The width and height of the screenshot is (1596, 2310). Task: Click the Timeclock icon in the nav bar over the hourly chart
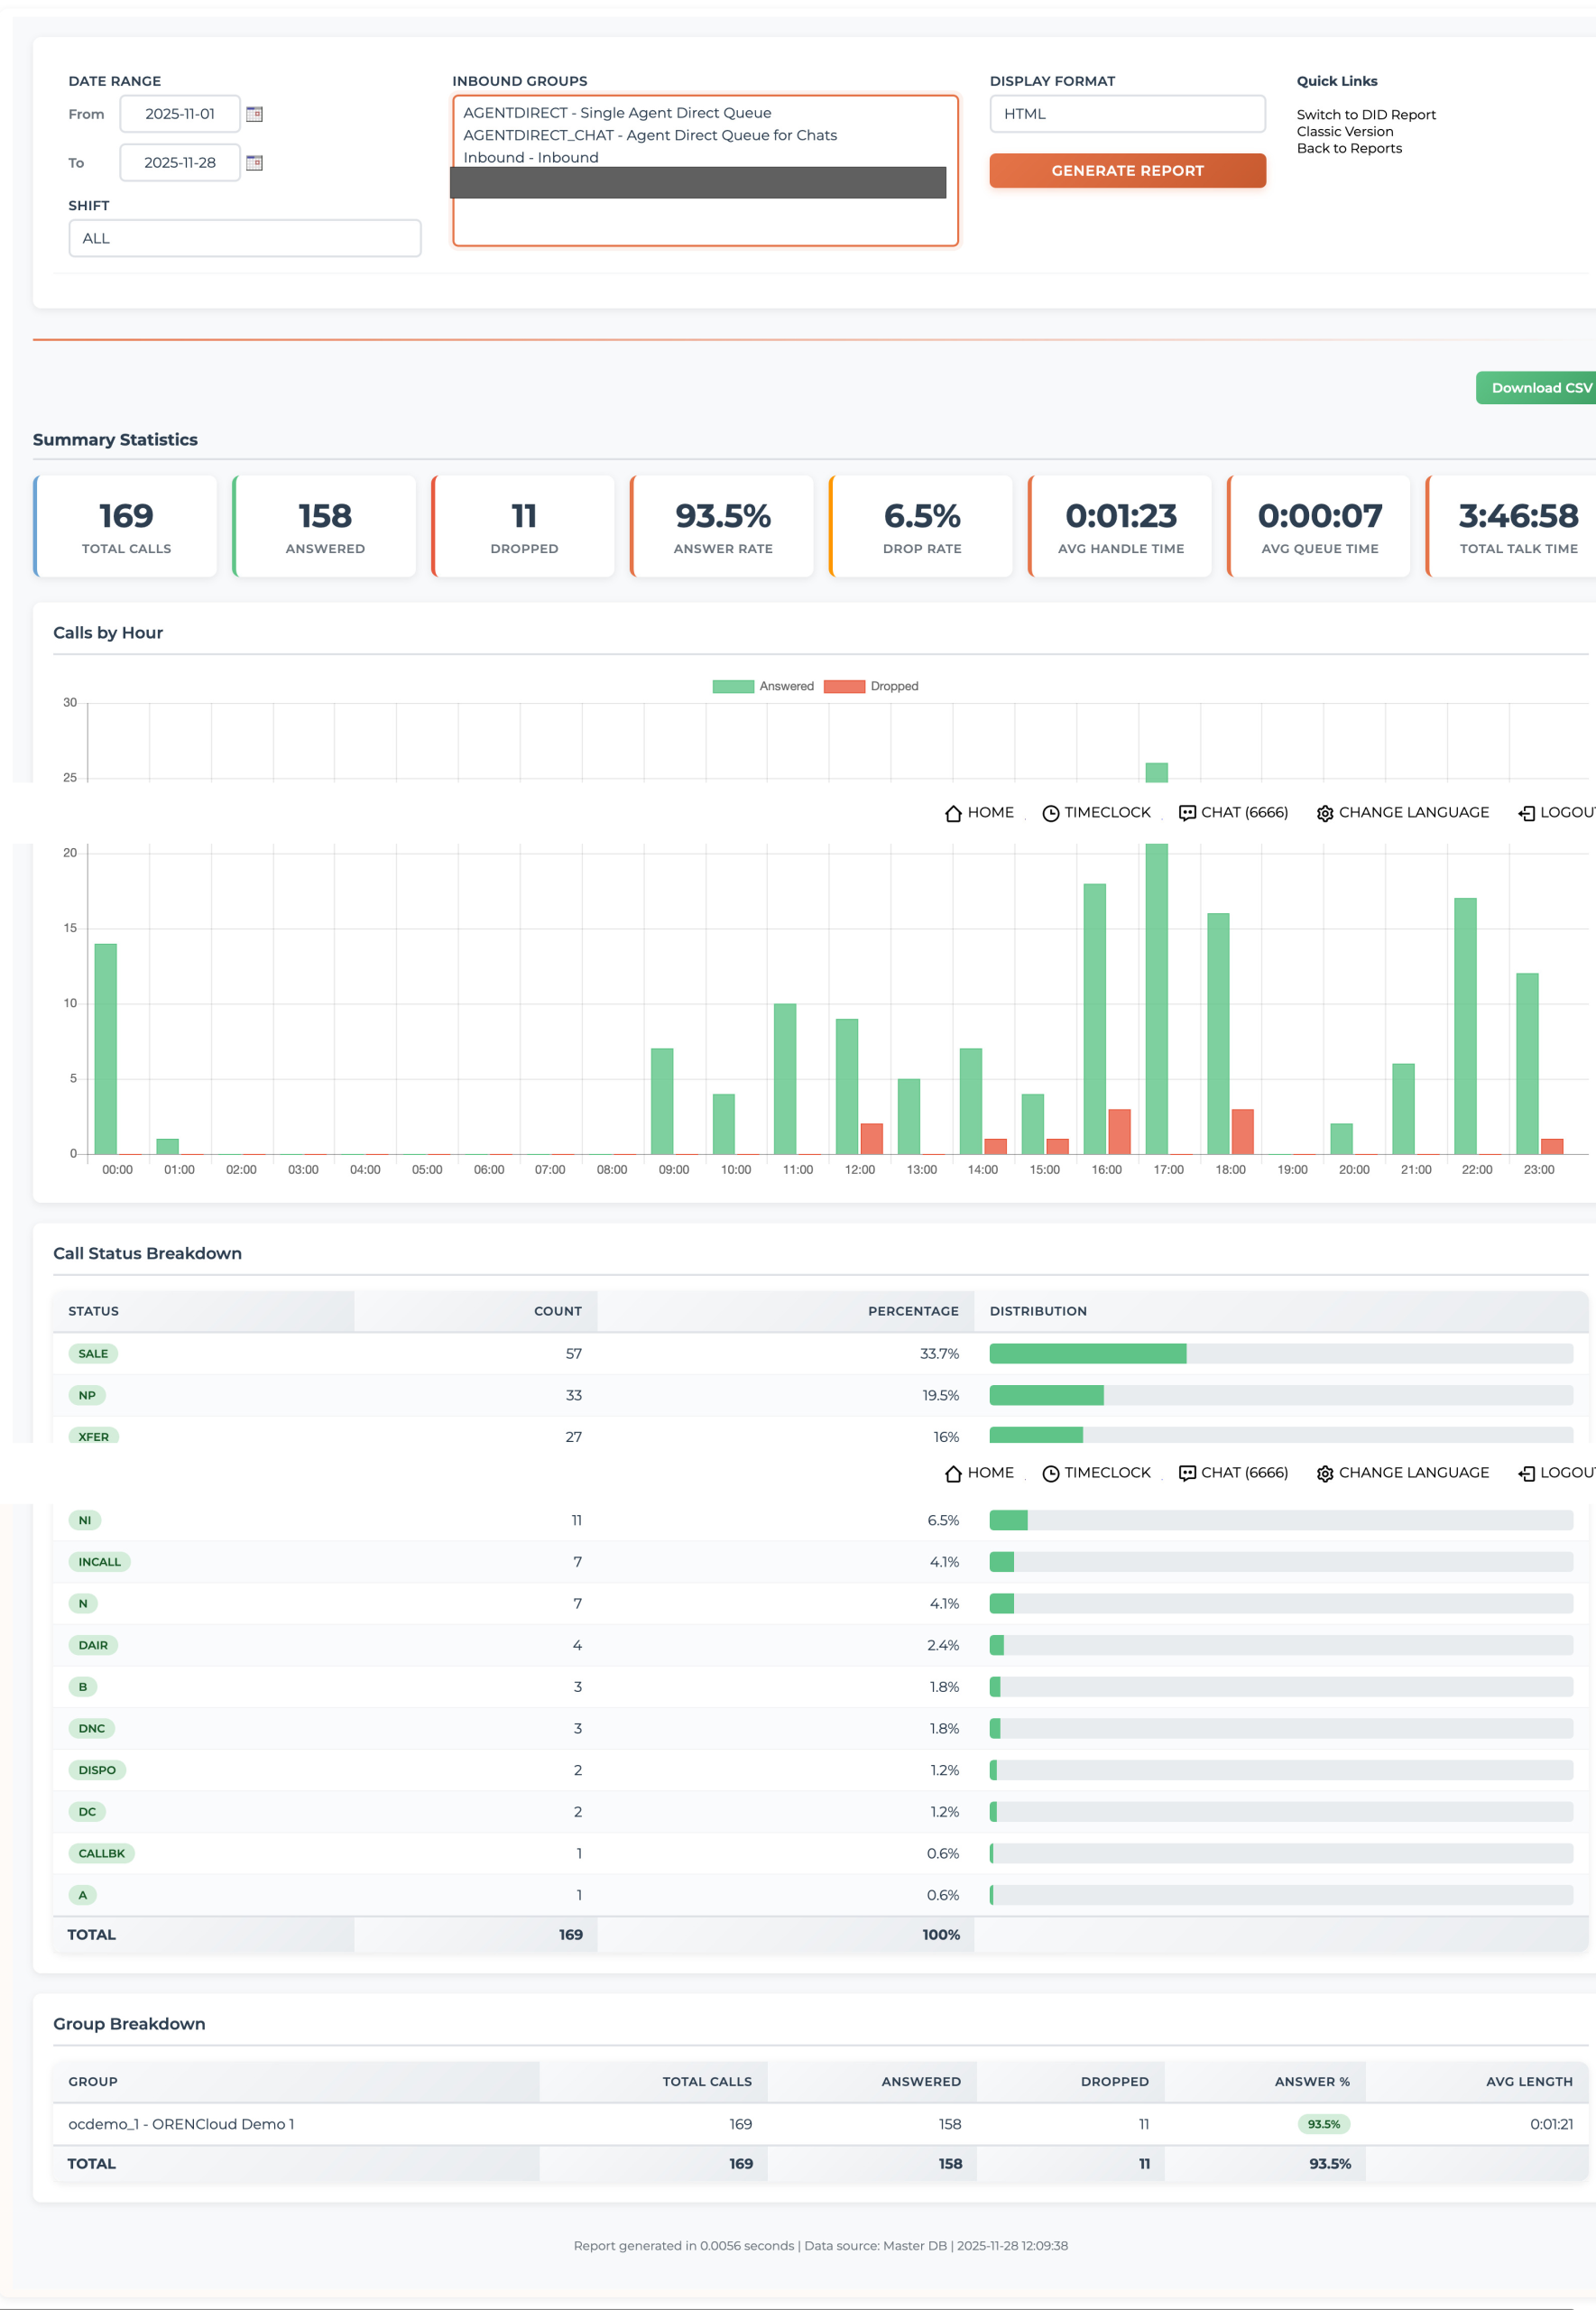[1050, 813]
